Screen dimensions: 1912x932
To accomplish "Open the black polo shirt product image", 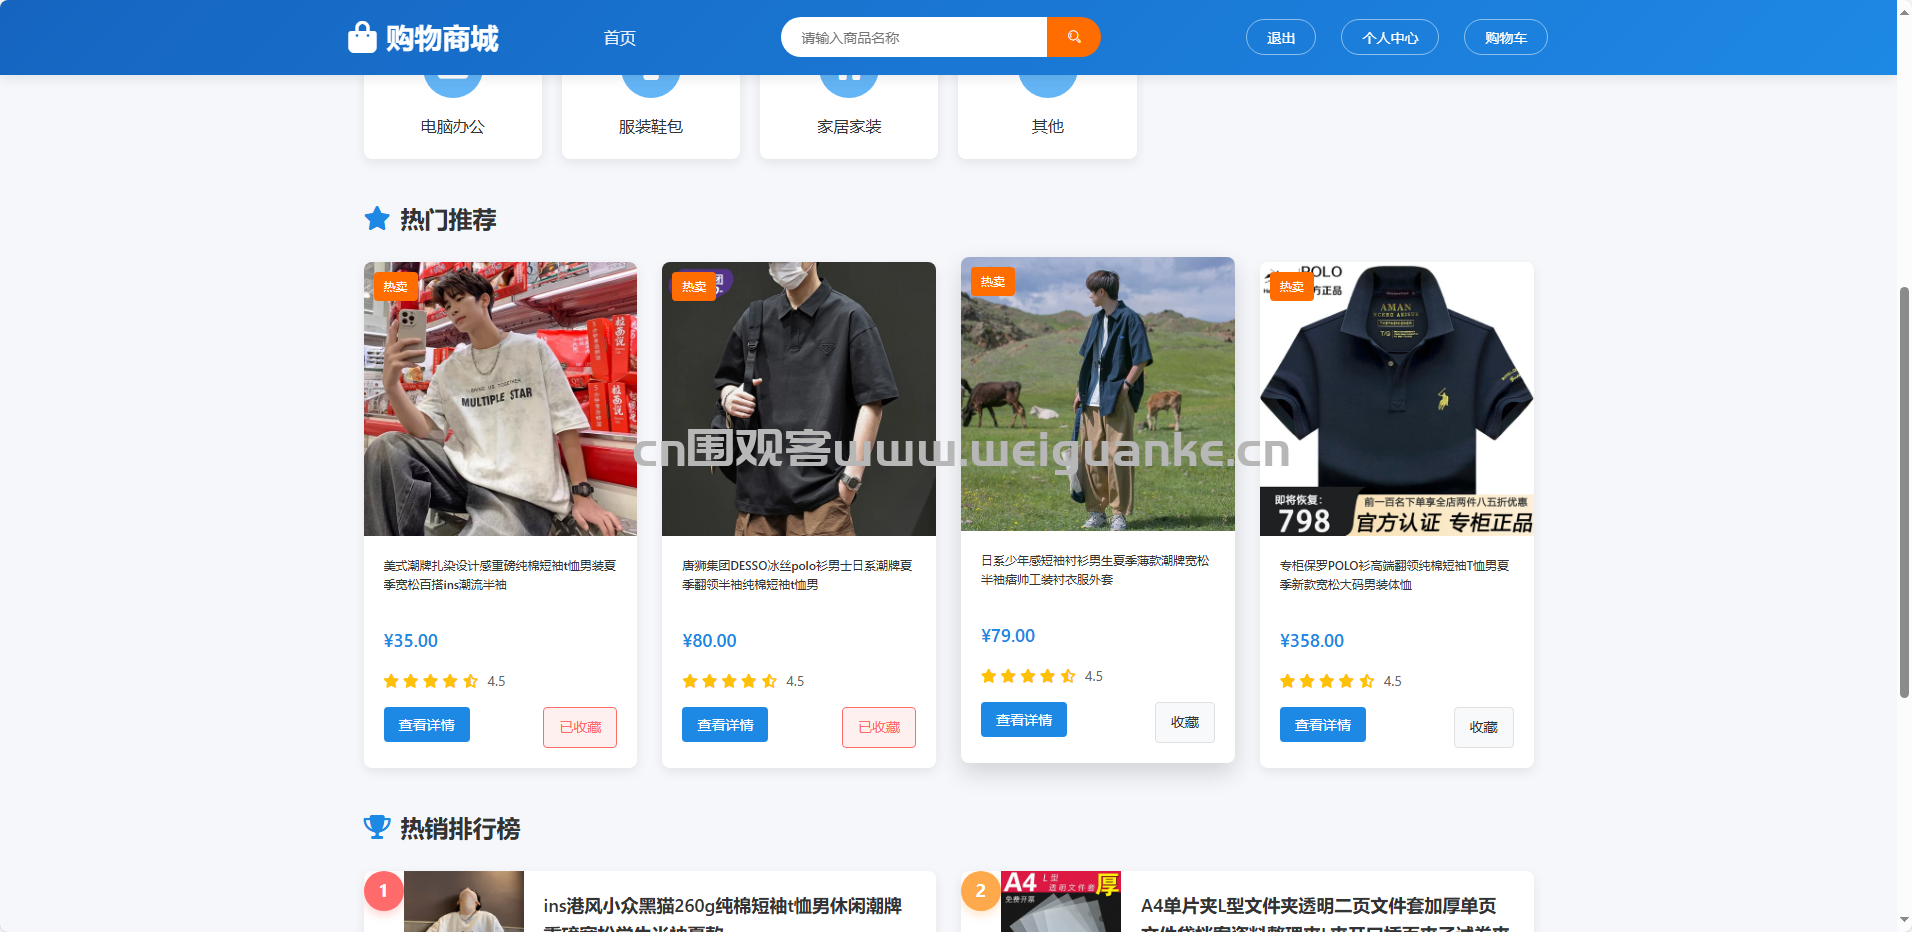I will [799, 399].
